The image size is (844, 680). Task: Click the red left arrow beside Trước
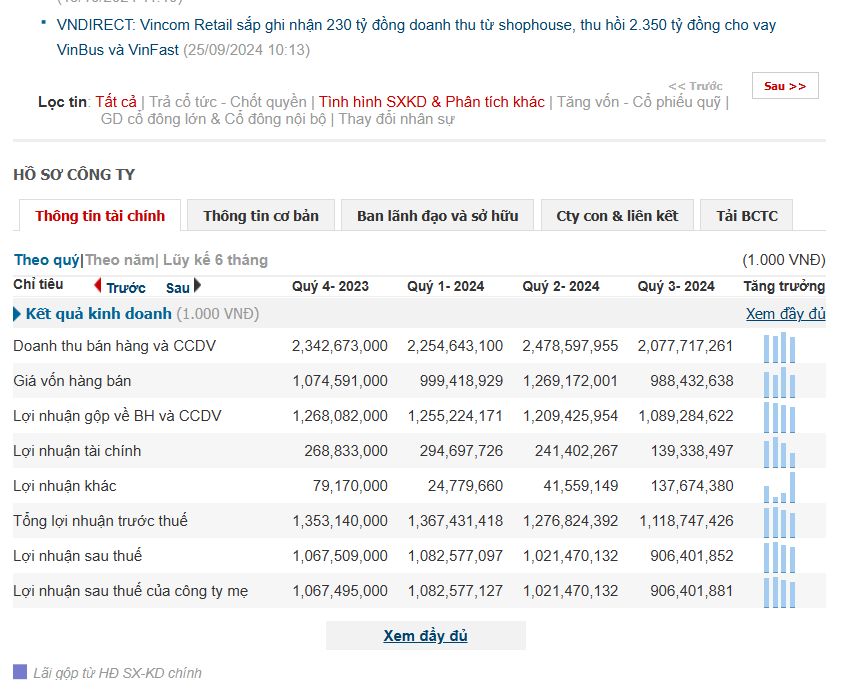[x=98, y=286]
